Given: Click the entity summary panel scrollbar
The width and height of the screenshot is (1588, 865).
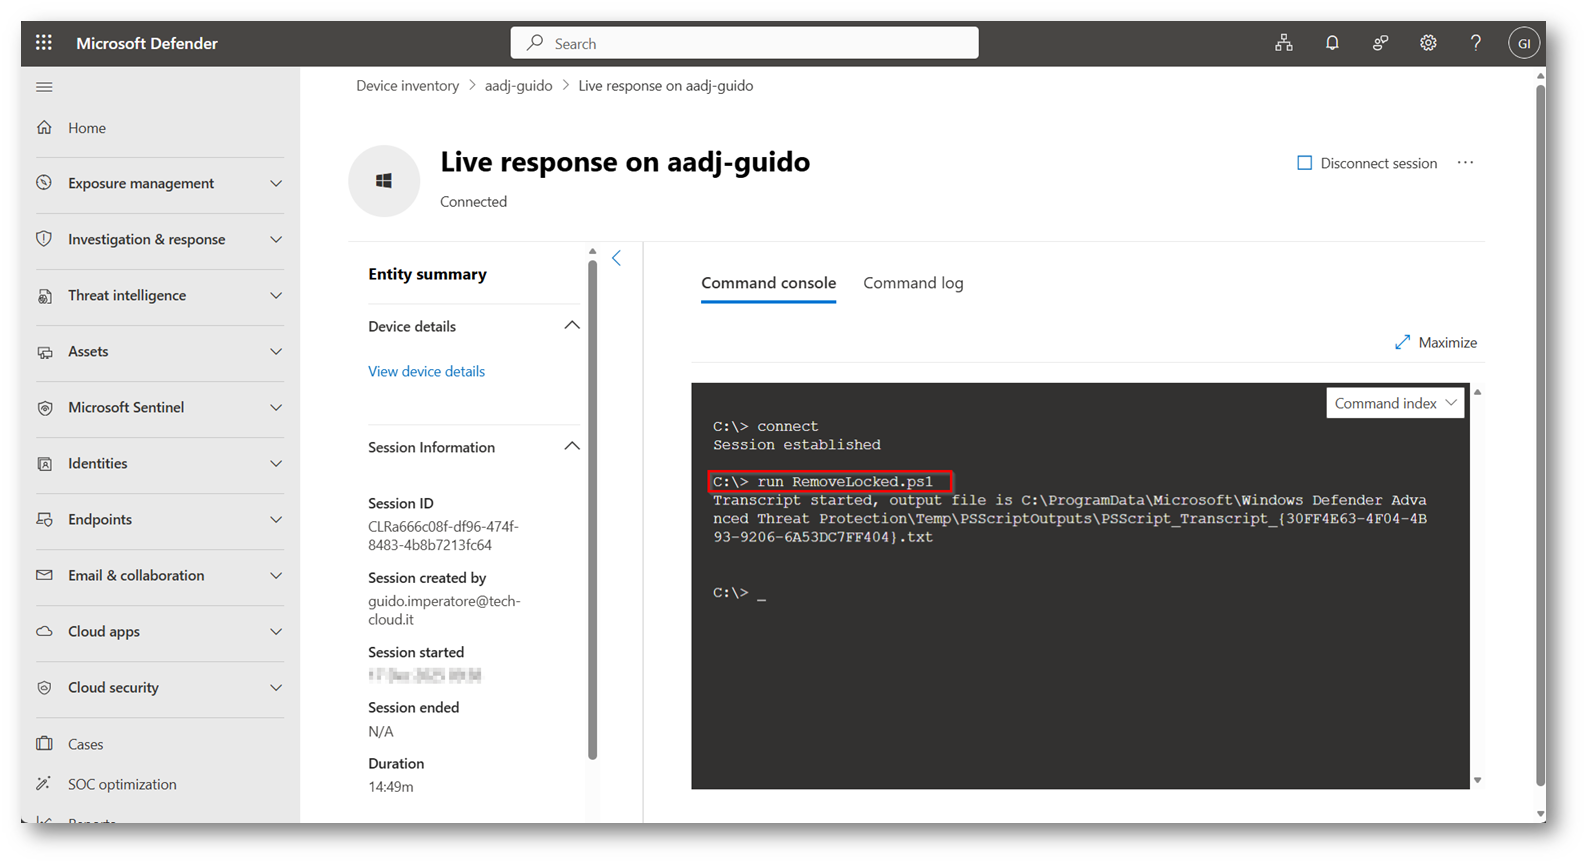Looking at the screenshot, I should coord(592,510).
